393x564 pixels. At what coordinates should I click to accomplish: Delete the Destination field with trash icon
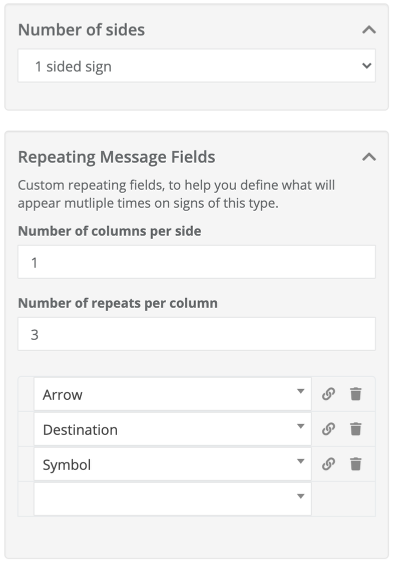356,429
